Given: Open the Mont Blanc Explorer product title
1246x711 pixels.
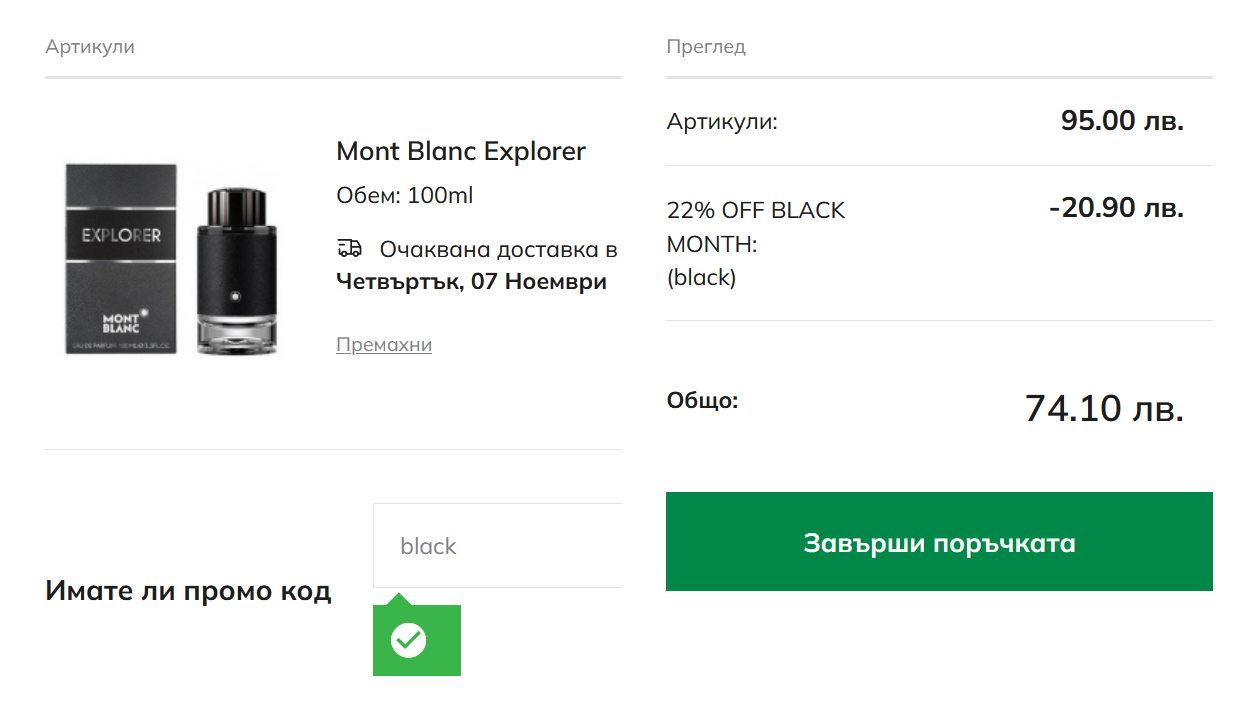Looking at the screenshot, I should 461,151.
